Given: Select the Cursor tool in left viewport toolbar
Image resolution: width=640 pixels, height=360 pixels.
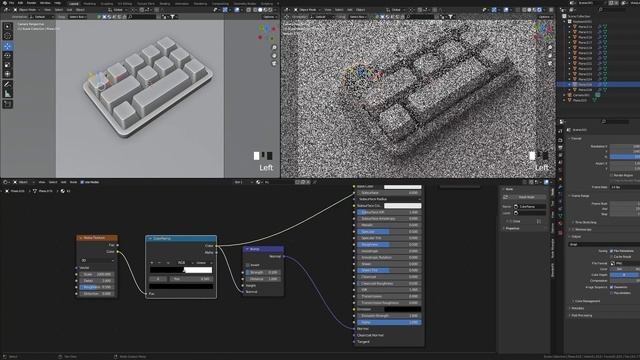Looking at the screenshot, I should pos(8,36).
